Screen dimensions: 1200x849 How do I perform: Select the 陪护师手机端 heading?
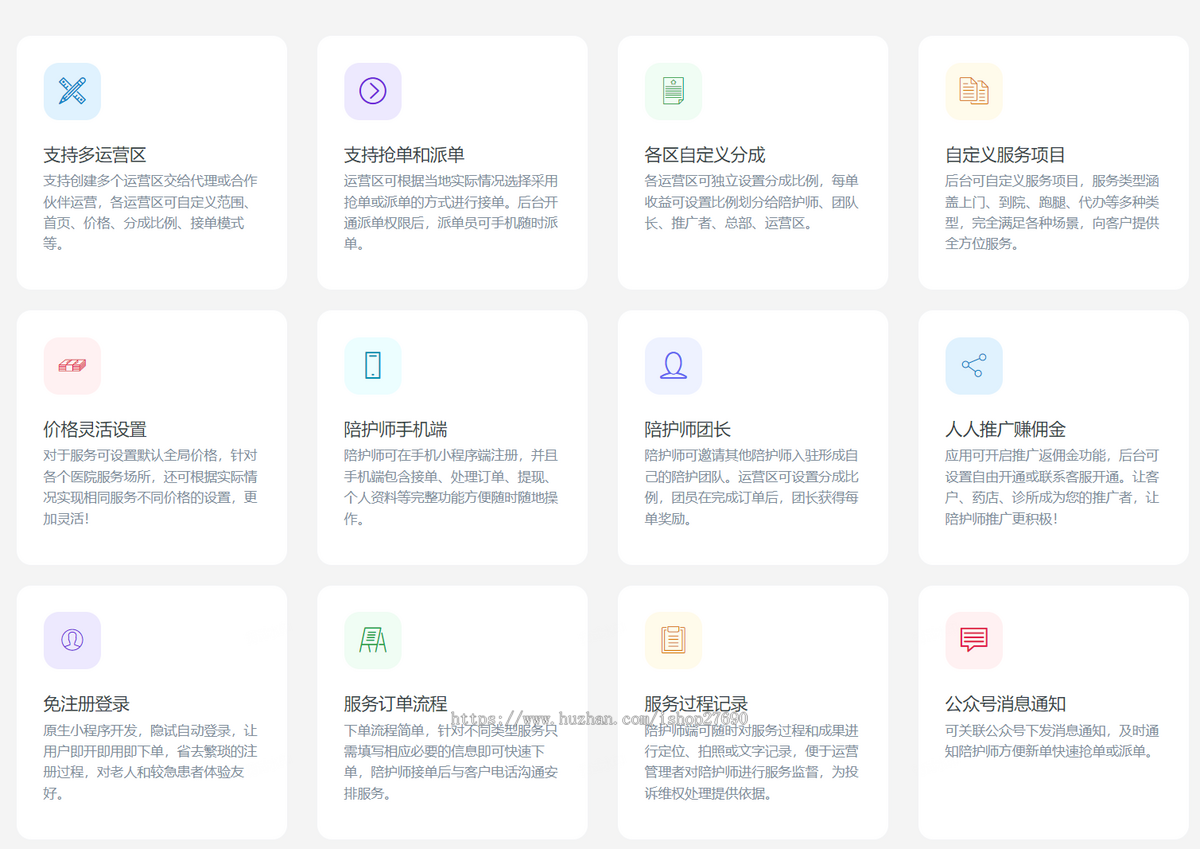(396, 430)
